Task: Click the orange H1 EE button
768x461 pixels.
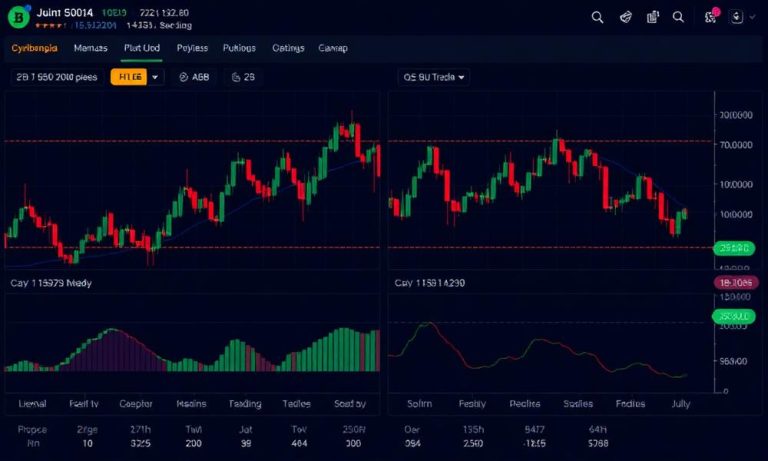Action: coord(129,77)
